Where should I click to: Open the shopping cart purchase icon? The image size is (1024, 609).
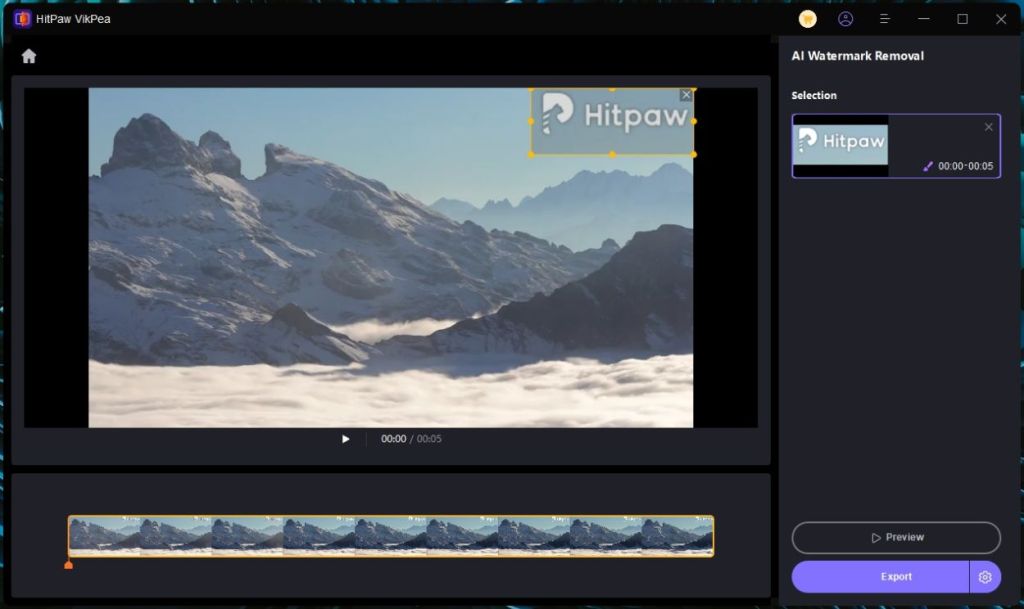point(808,19)
